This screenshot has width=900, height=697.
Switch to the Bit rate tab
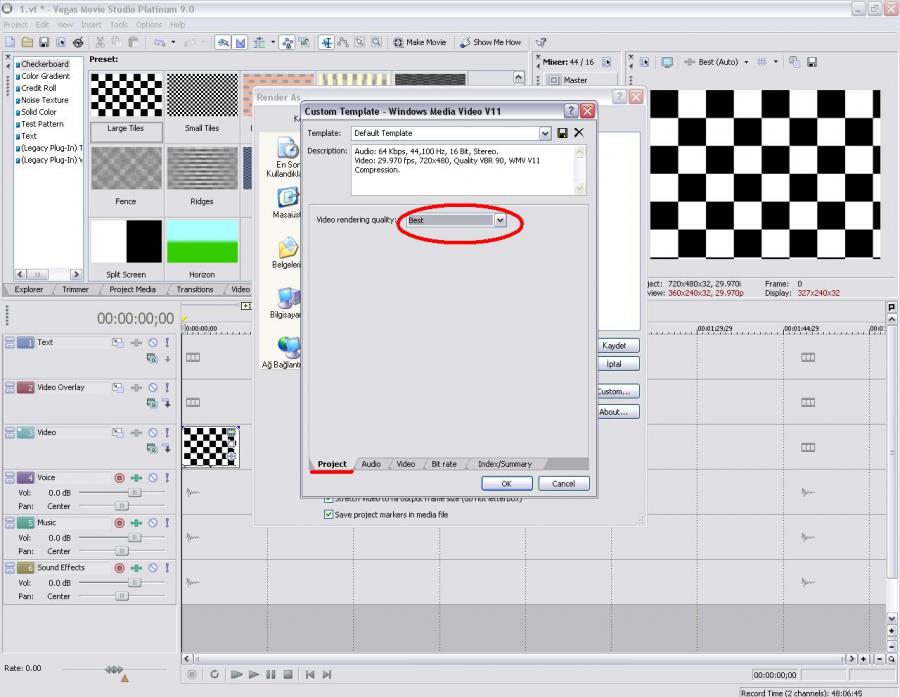(443, 464)
